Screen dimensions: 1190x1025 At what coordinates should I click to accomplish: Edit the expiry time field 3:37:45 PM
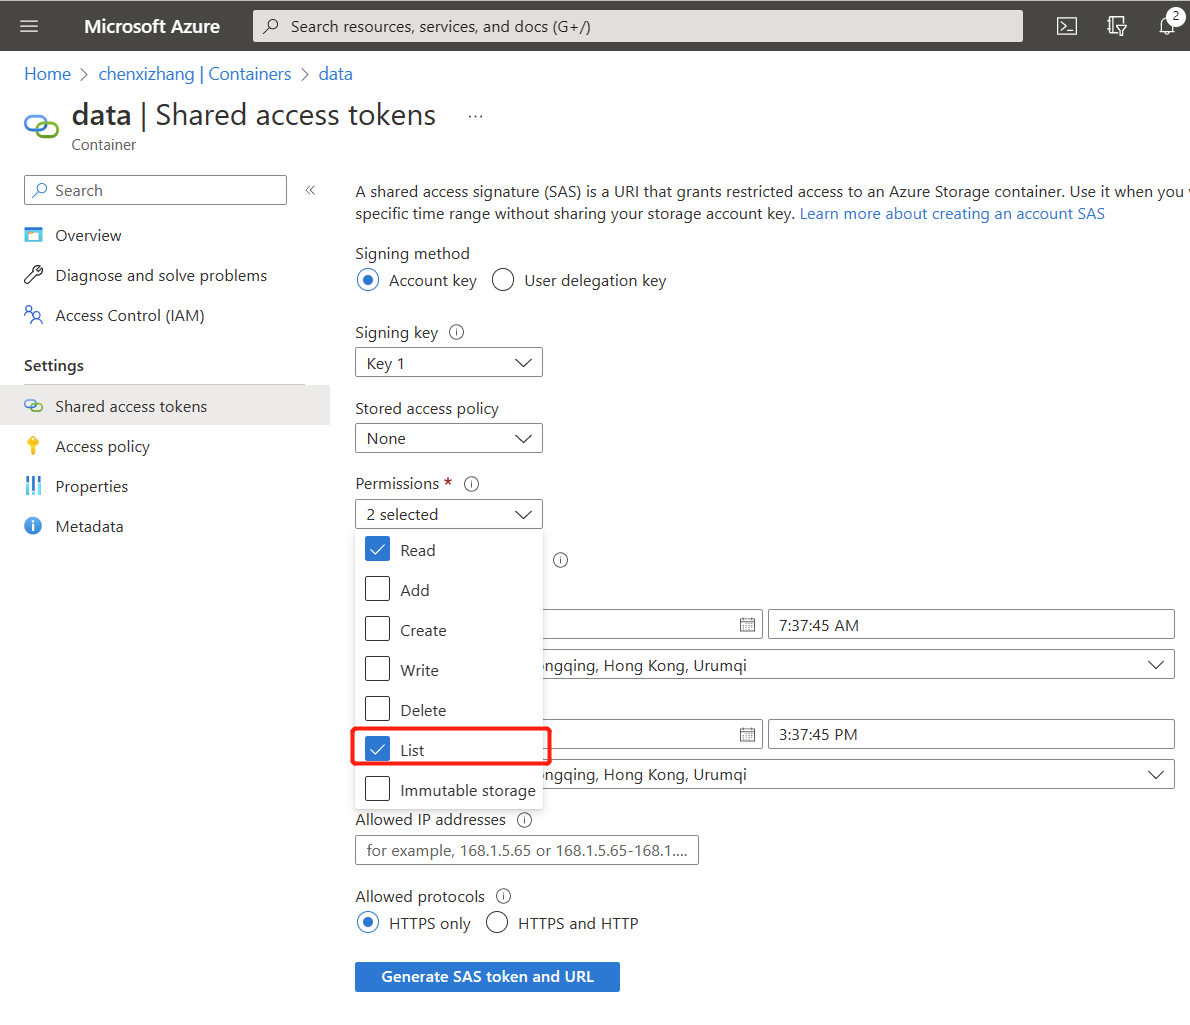(971, 734)
